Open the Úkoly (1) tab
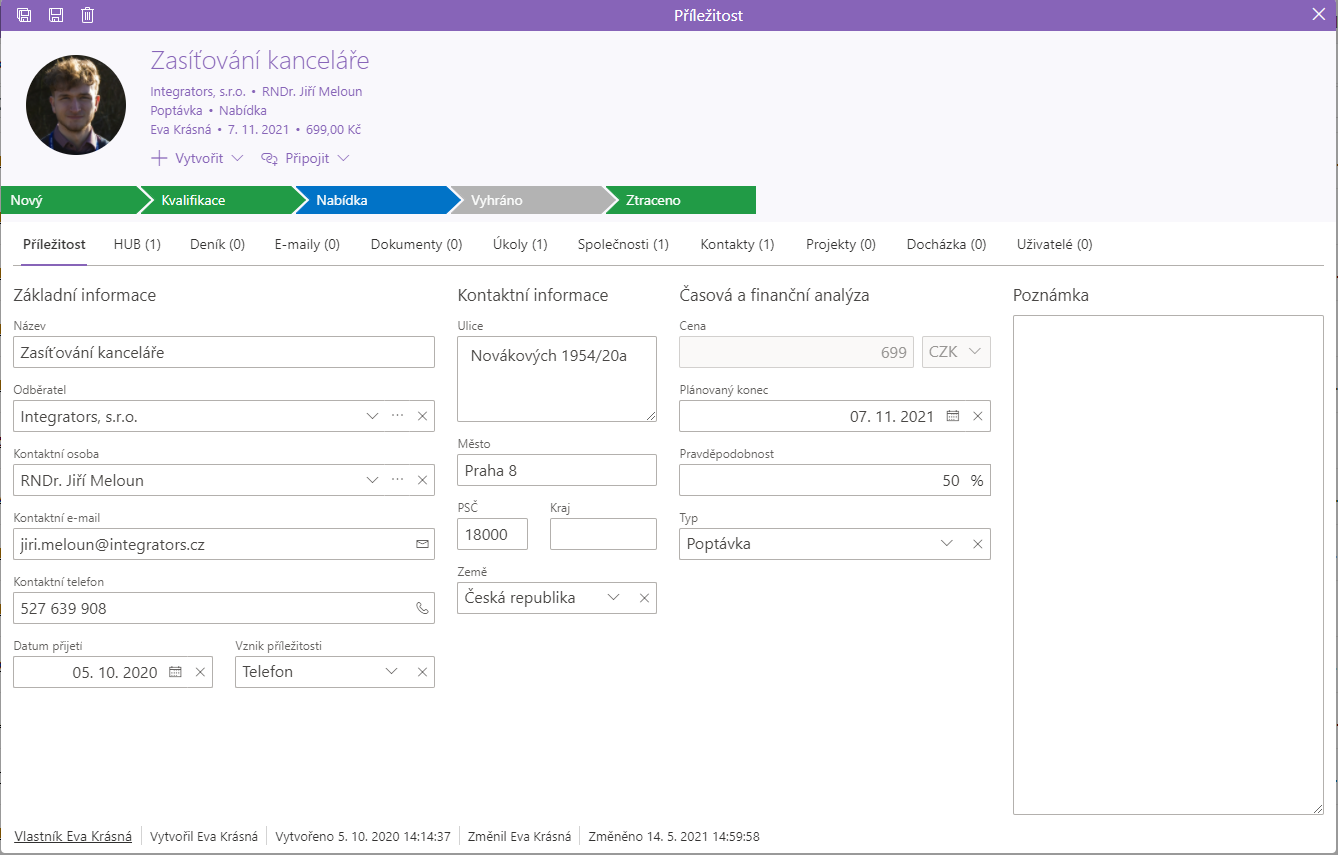1338x855 pixels. (520, 244)
